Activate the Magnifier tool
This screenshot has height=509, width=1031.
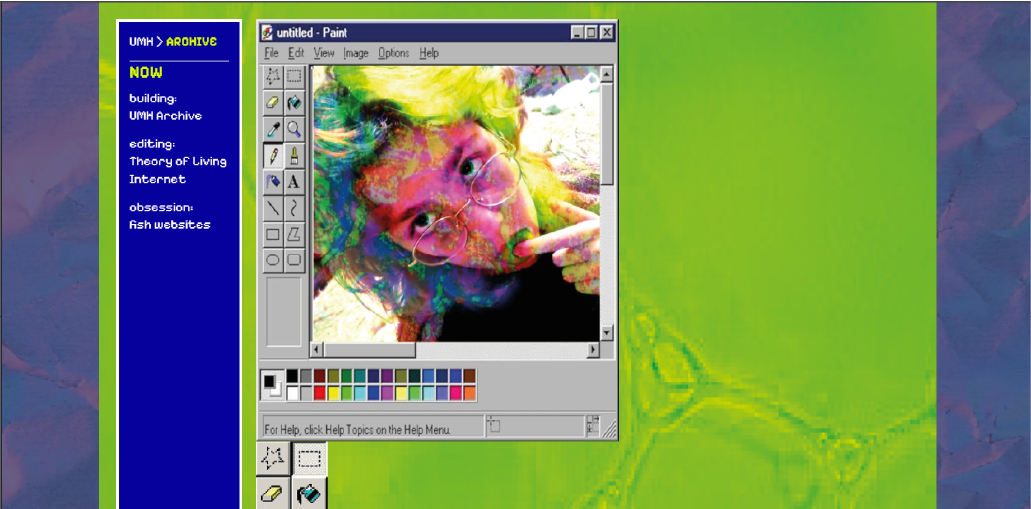click(295, 129)
